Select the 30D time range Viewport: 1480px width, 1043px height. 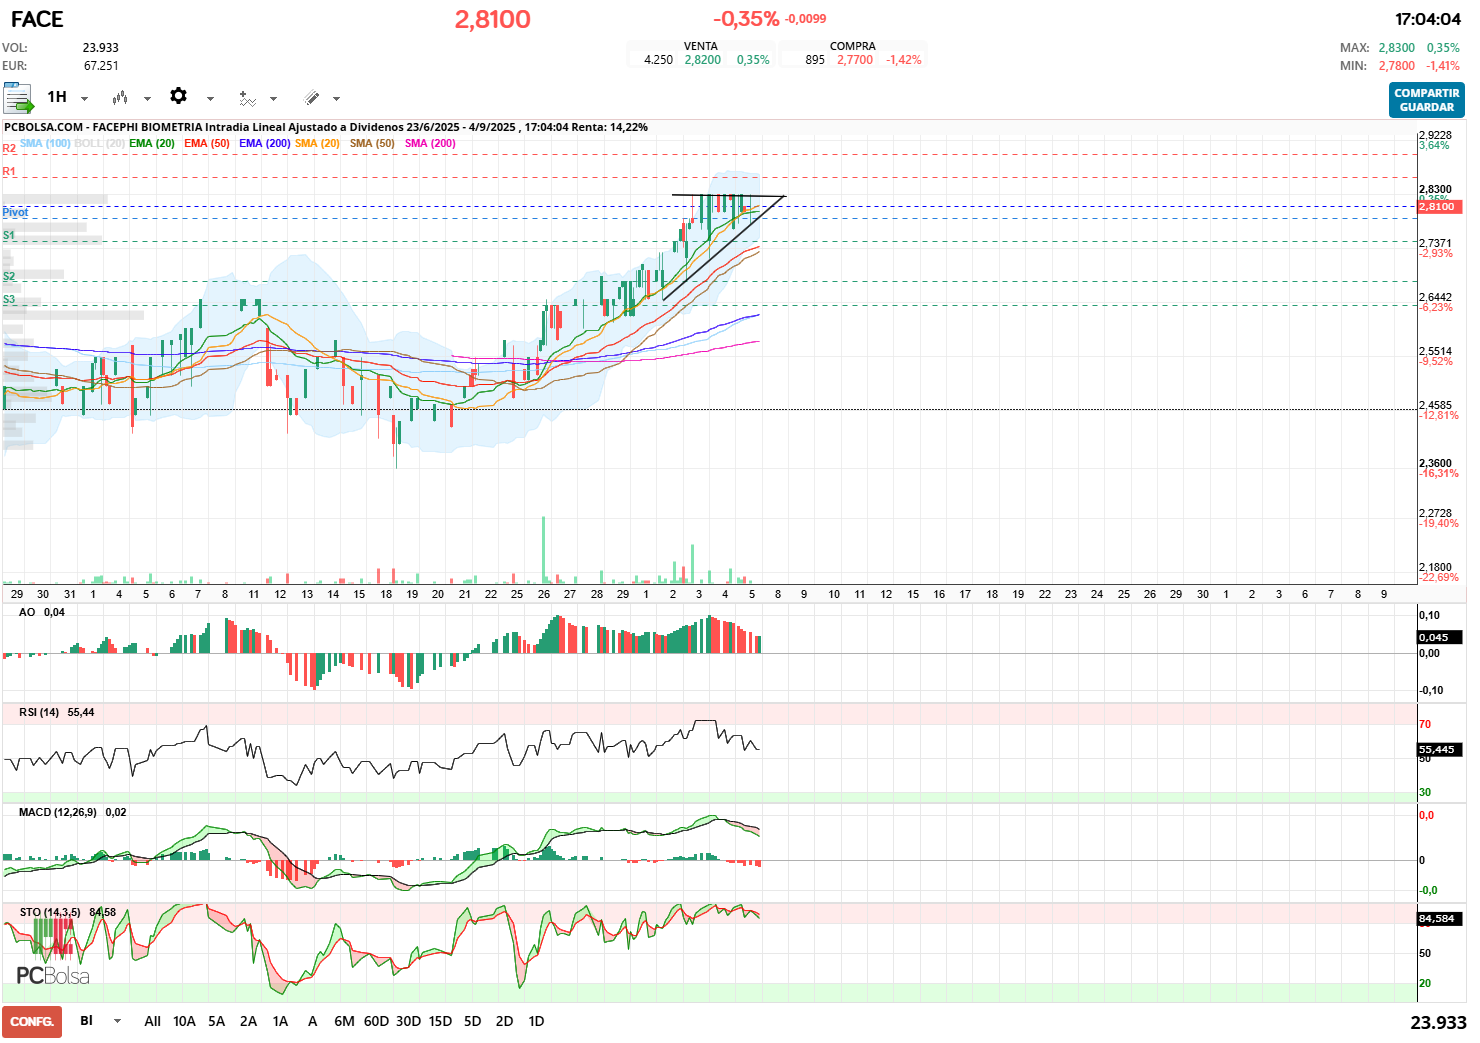(408, 1021)
